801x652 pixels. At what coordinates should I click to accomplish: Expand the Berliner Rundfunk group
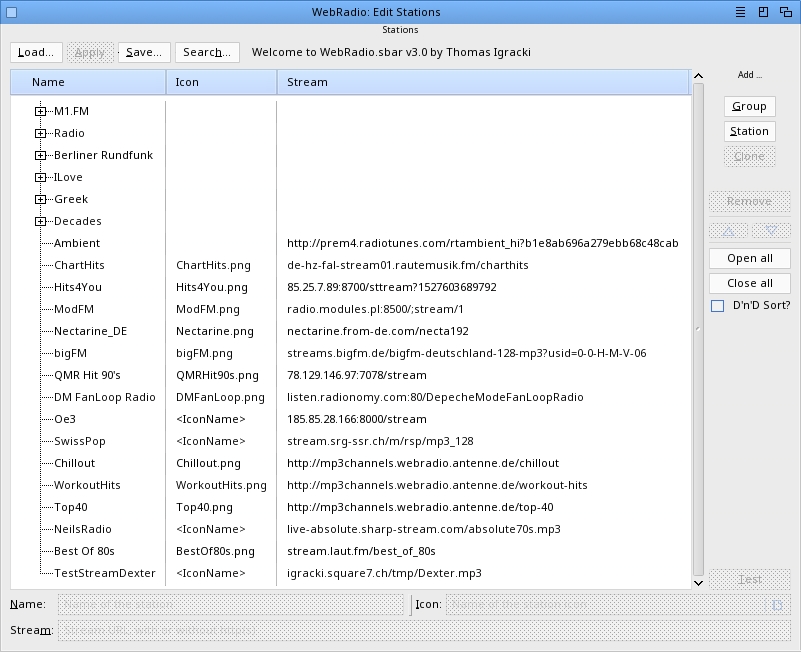[x=40, y=155]
